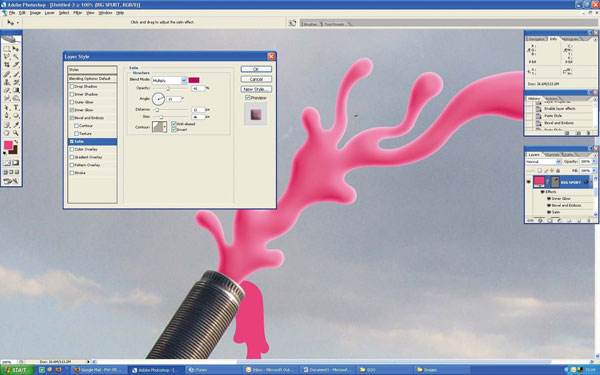
Task: Switch to the Channels tab
Action: (x=552, y=155)
